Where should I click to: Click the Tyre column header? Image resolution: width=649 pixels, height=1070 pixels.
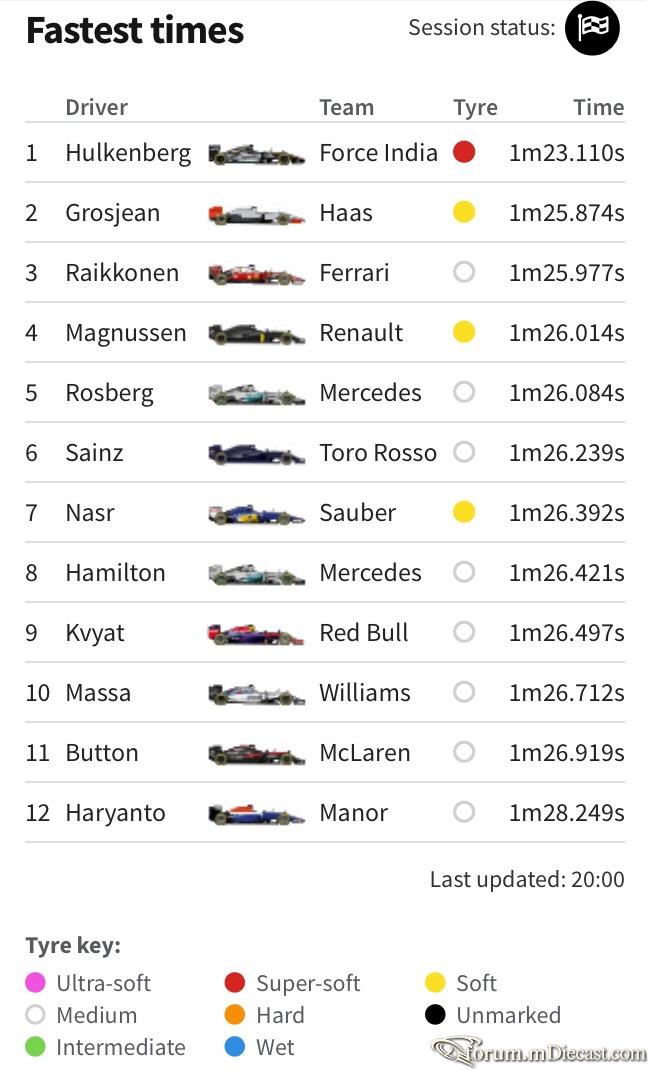(x=476, y=108)
